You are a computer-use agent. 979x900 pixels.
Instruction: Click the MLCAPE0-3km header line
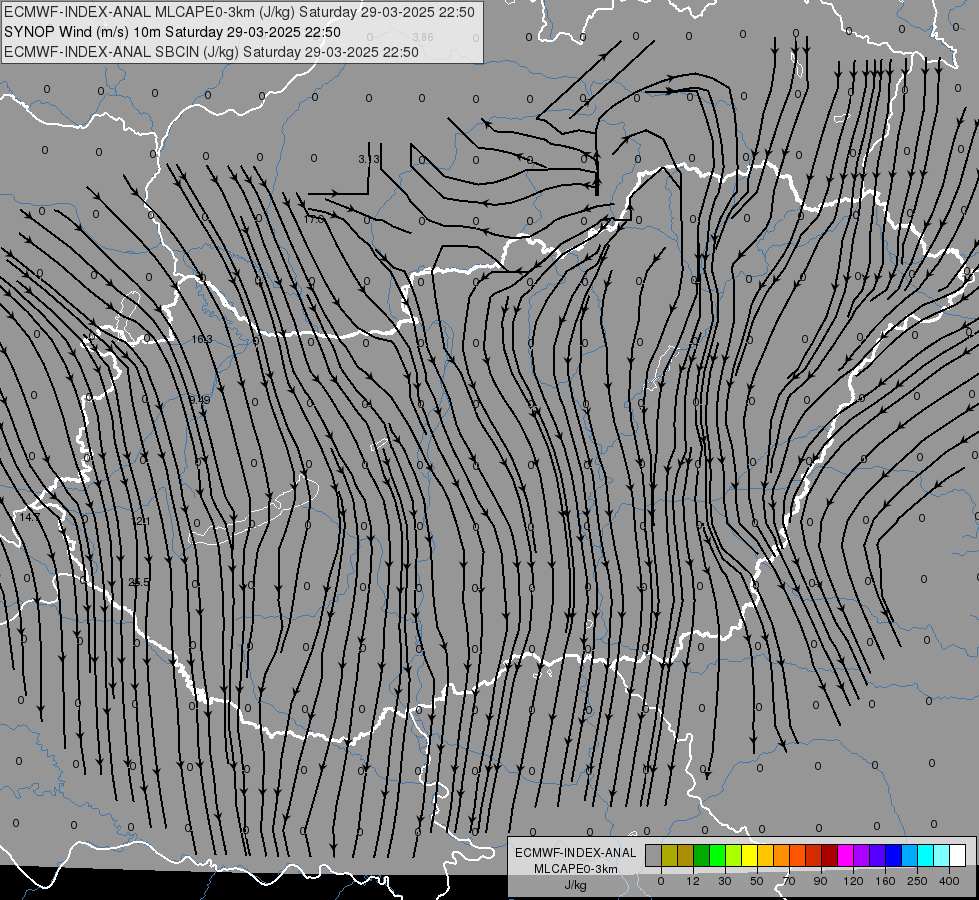[240, 12]
